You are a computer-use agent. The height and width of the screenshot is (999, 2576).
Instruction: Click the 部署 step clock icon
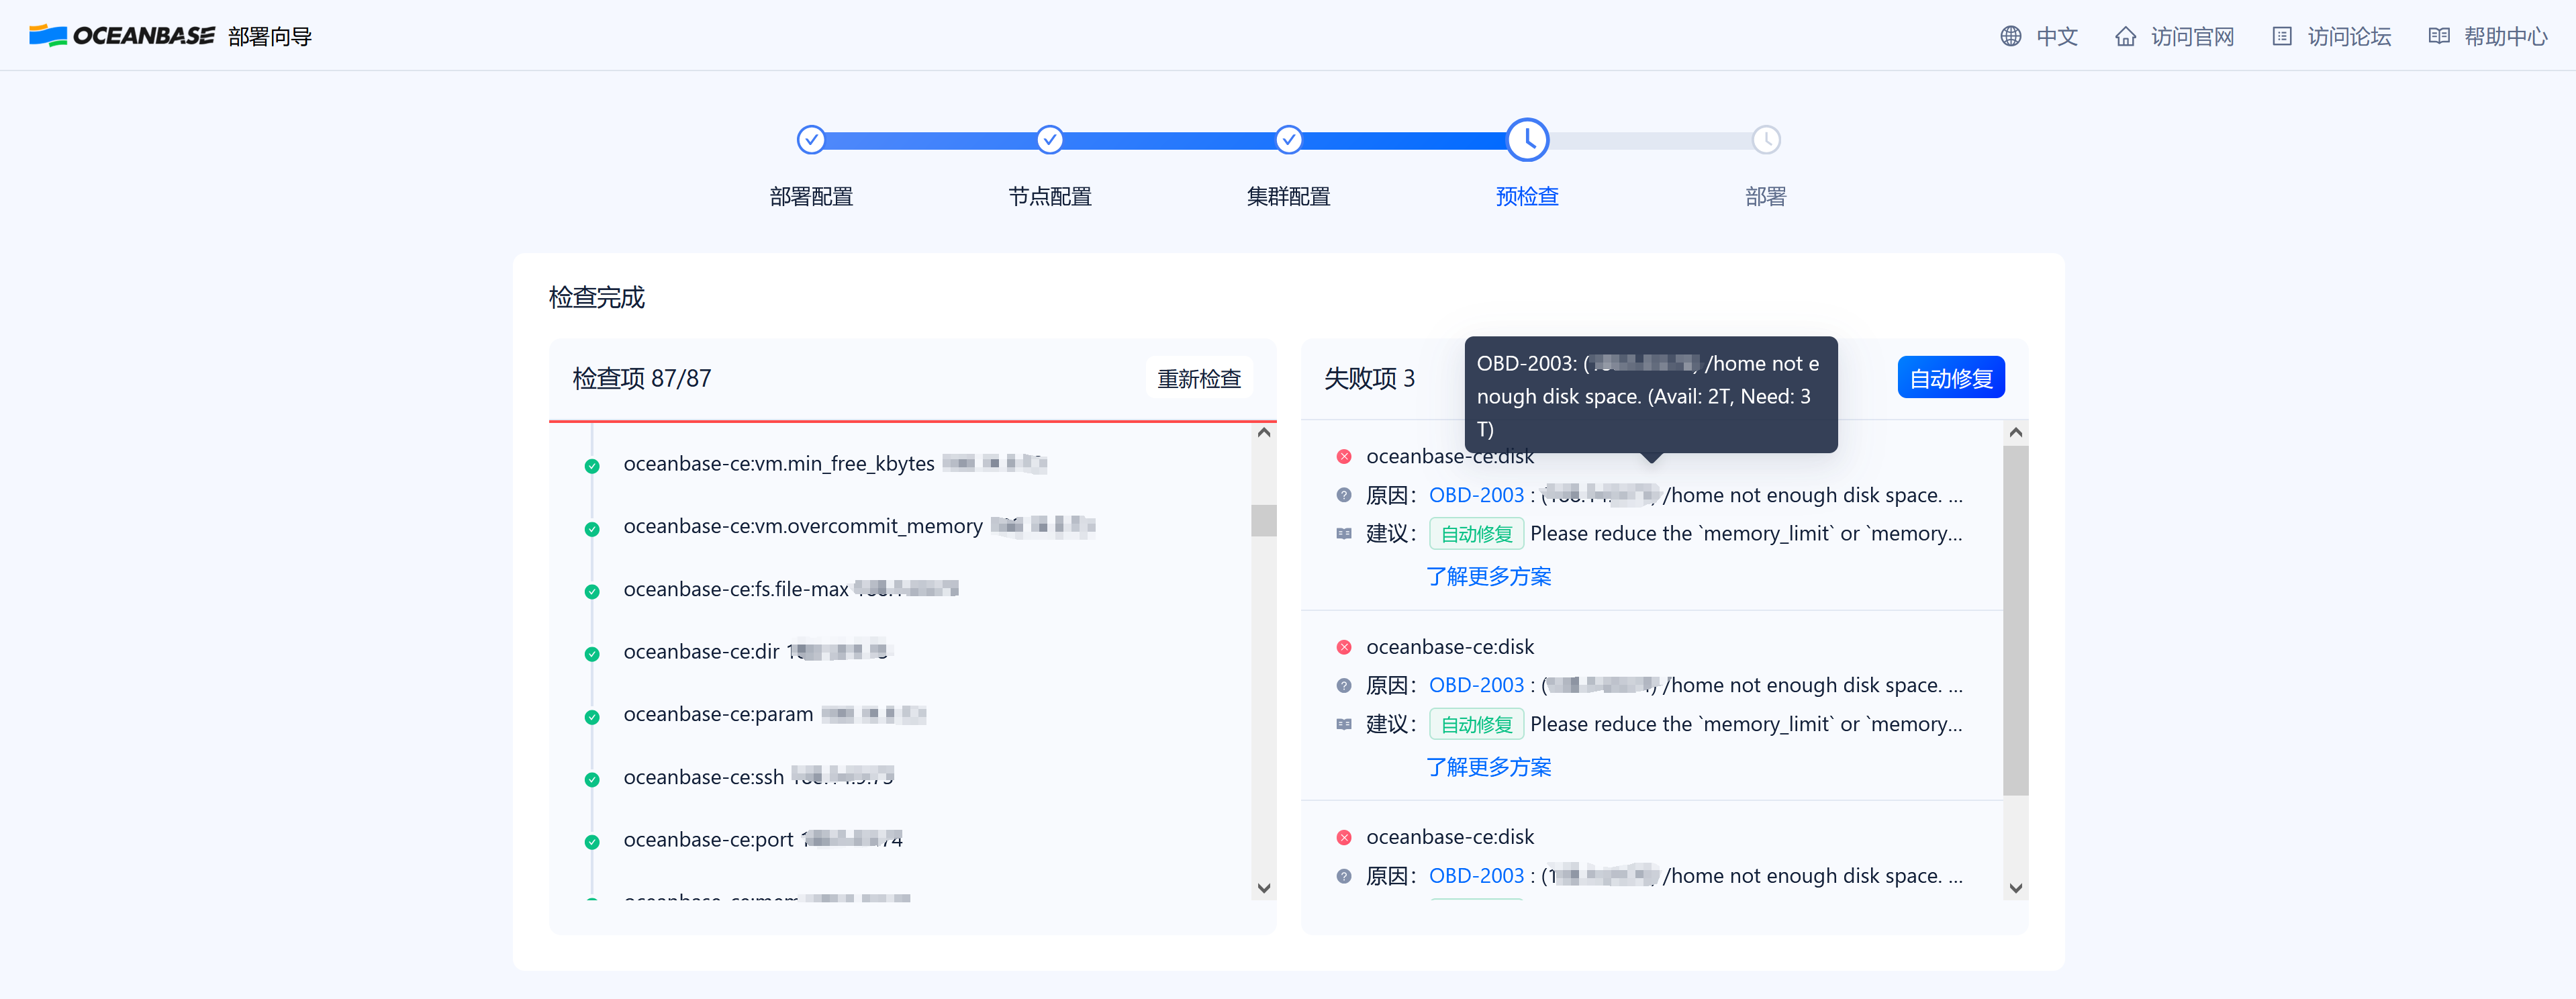coord(1766,139)
